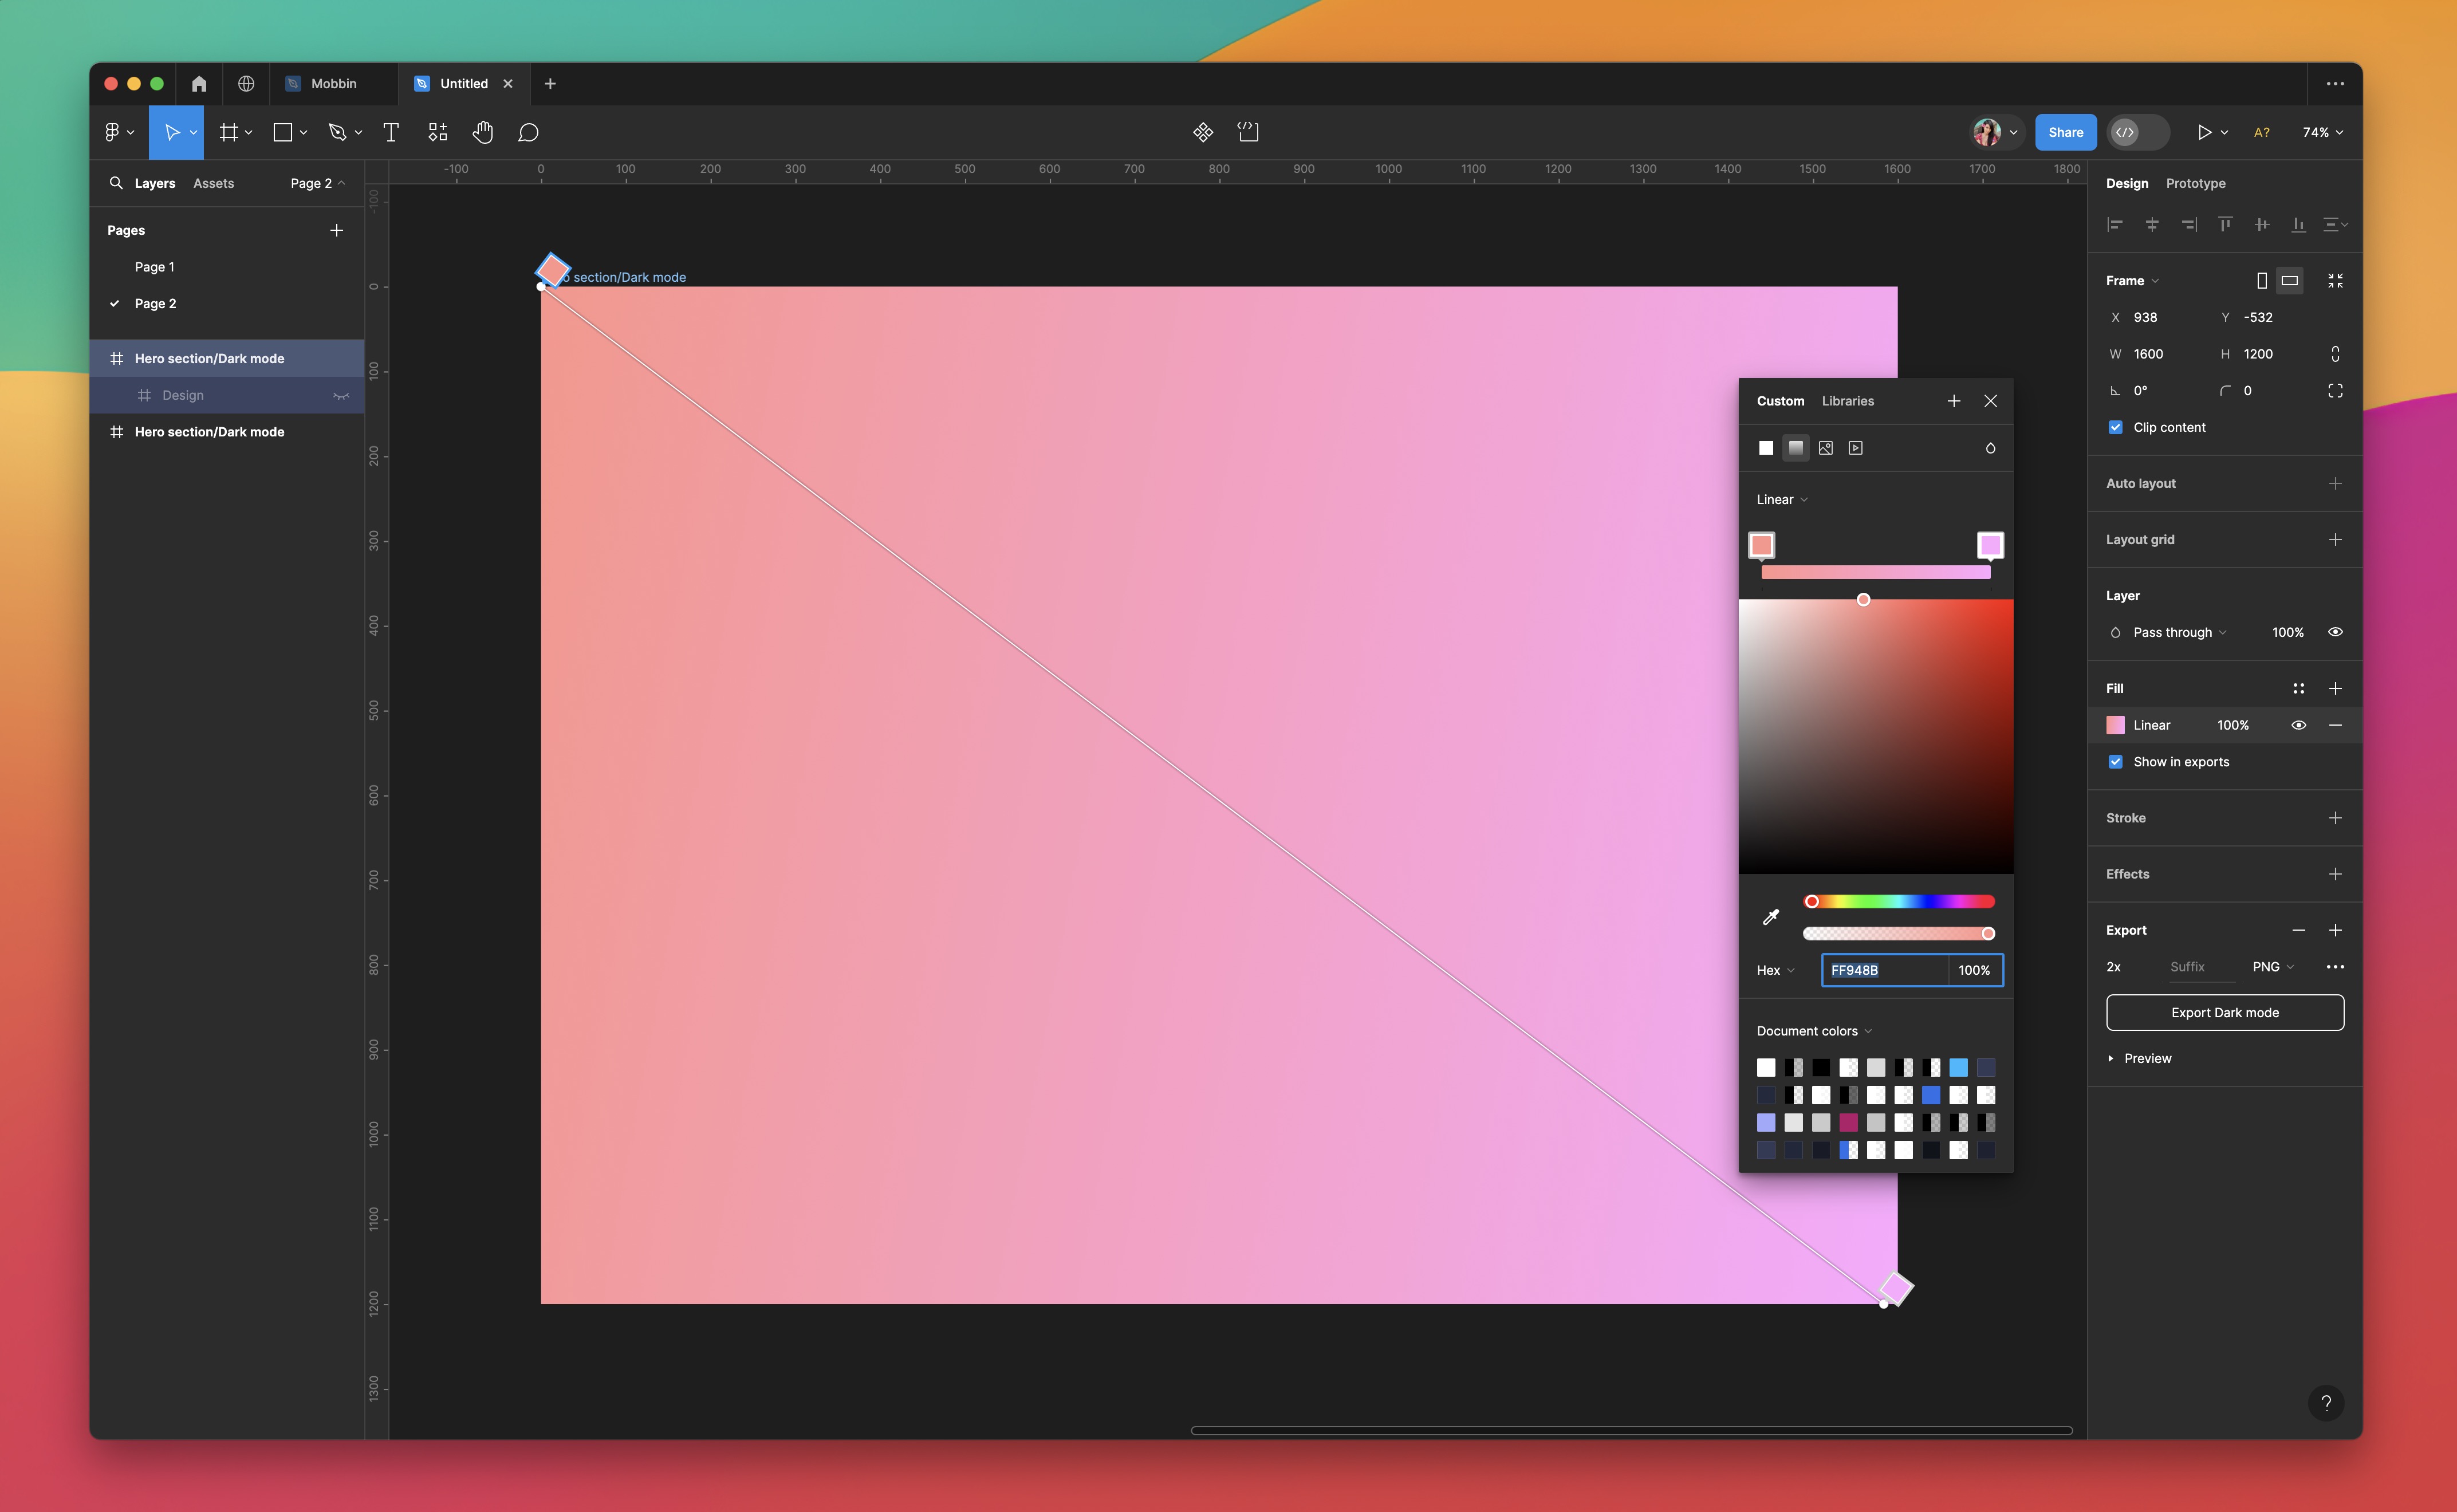
Task: Toggle the Show in exports checkbox
Action: click(x=2116, y=761)
